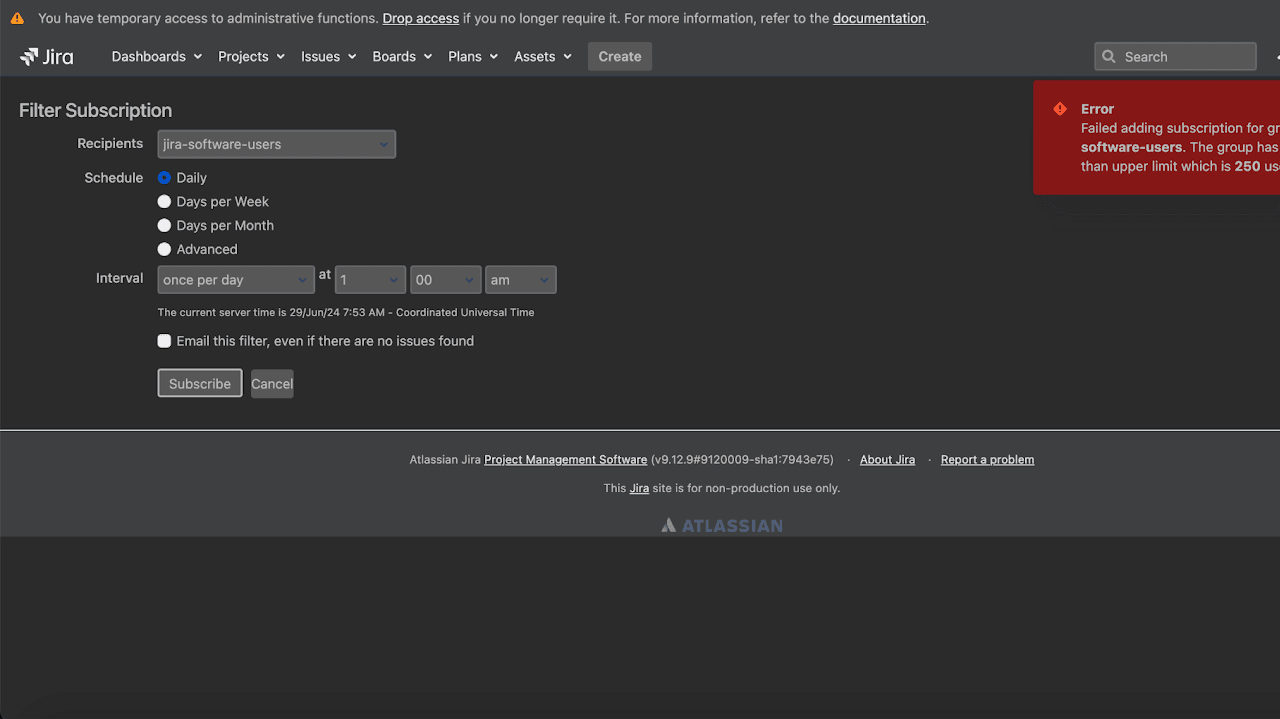Open the minutes dropdown showing 00

pyautogui.click(x=445, y=279)
